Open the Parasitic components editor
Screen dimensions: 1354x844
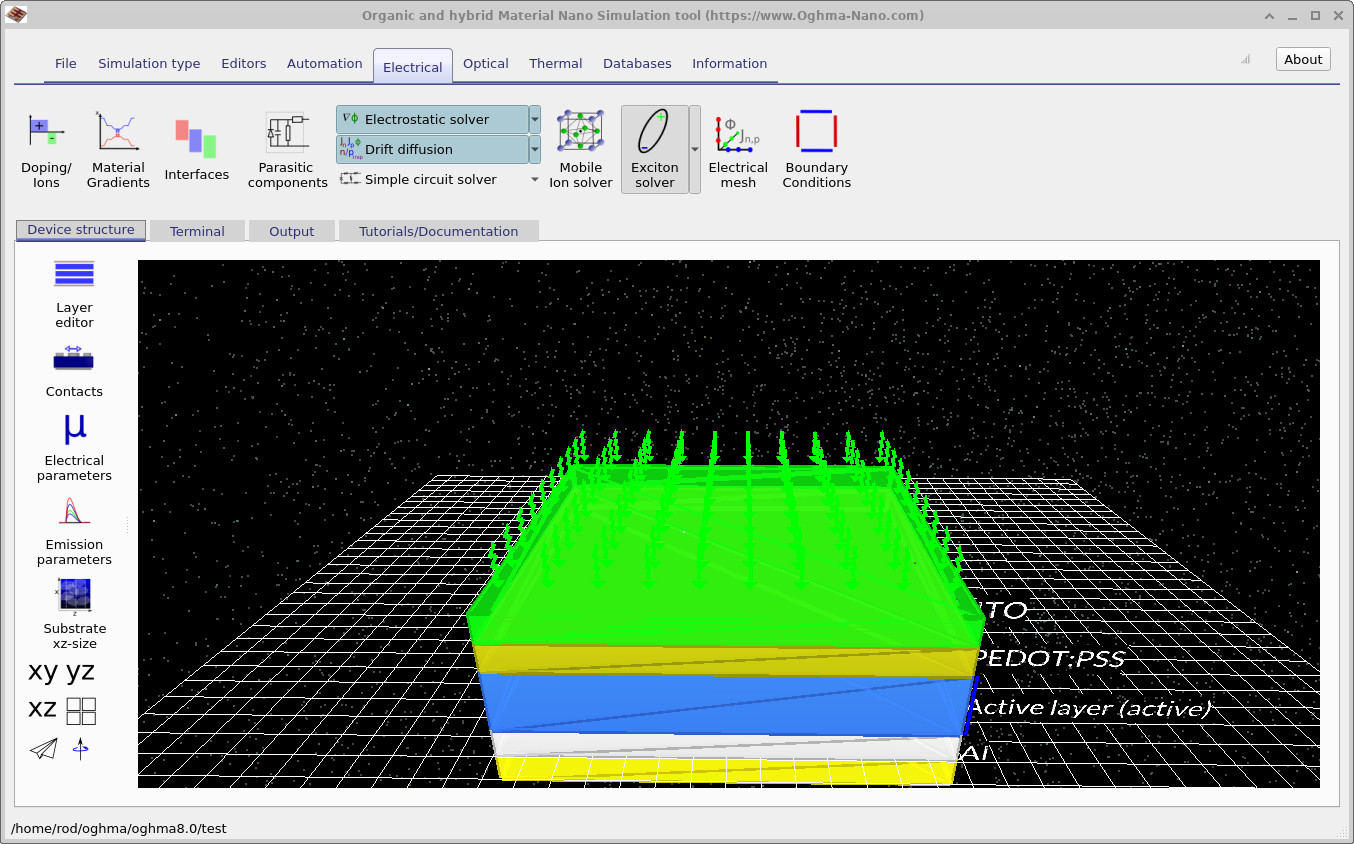[x=287, y=145]
